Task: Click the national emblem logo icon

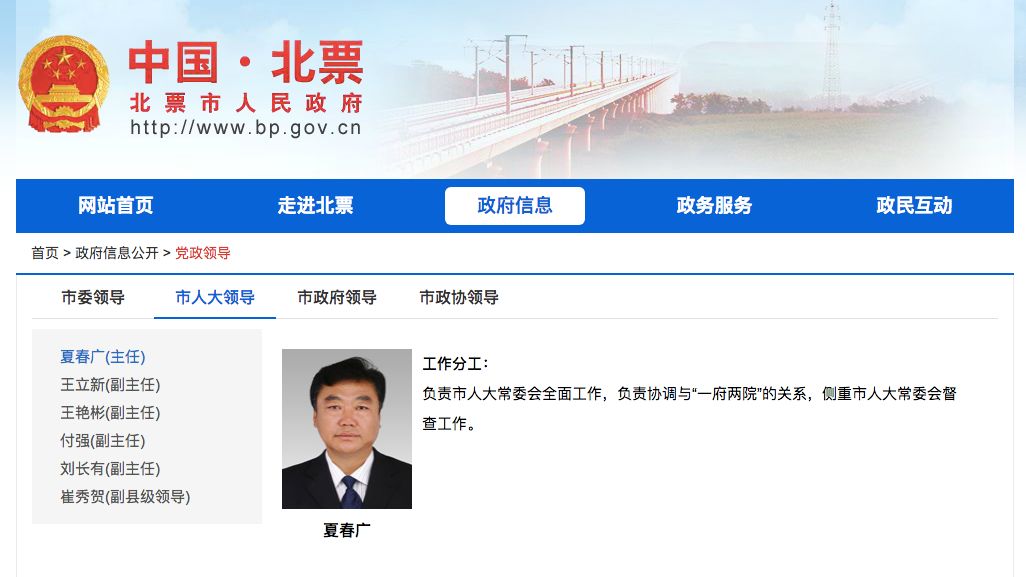Action: (x=63, y=84)
